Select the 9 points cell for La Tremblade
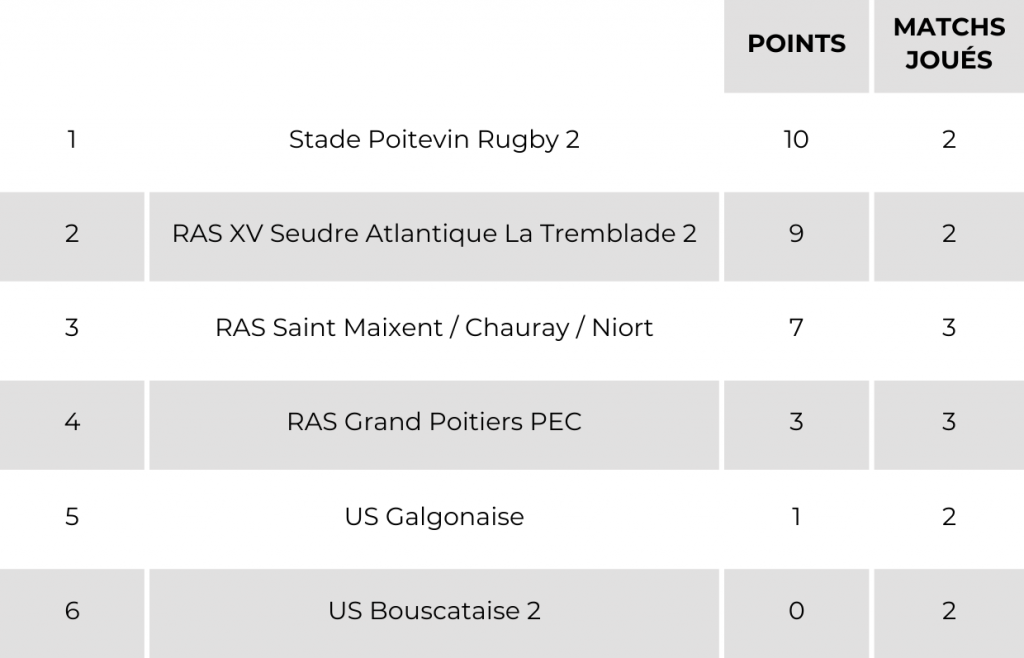The width and height of the screenshot is (1024, 658). [x=796, y=234]
